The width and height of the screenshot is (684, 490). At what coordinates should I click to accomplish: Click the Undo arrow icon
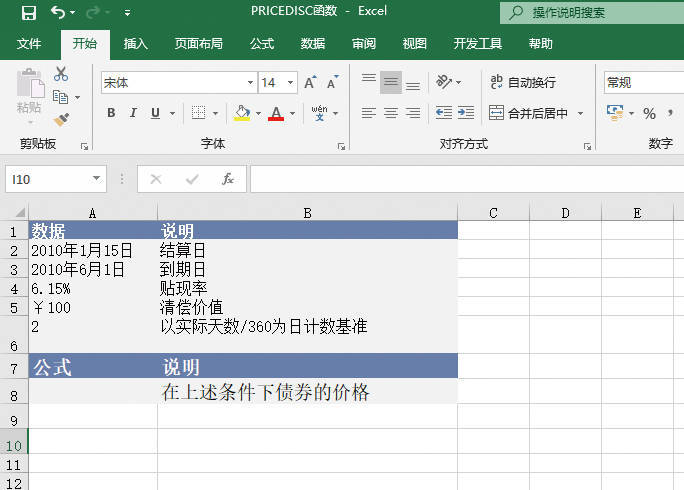[58, 13]
